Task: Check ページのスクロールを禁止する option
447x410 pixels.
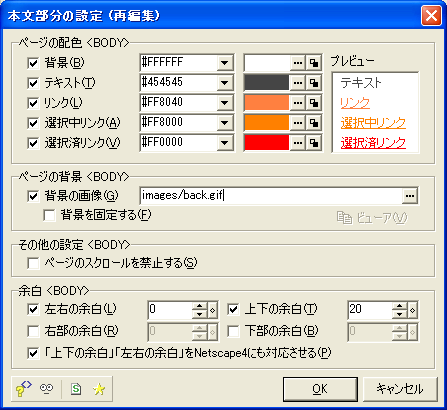Action: click(x=33, y=263)
